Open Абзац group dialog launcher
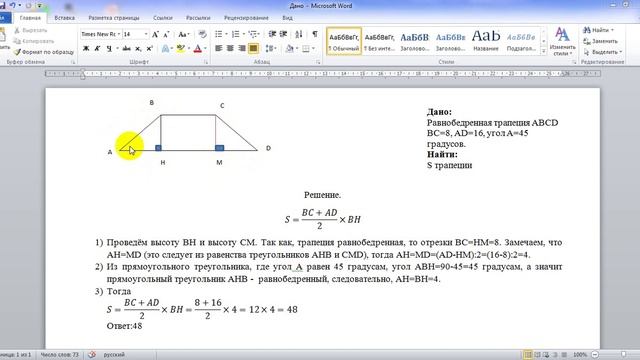This screenshot has width=640, height=360. (318, 62)
